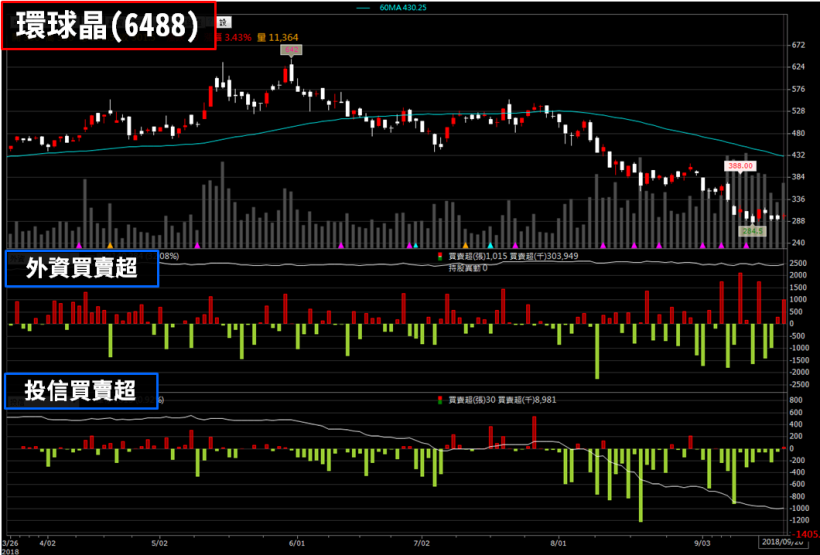Click the -2500 foreign investor axis label
This screenshot has width=820, height=555.
(x=800, y=384)
